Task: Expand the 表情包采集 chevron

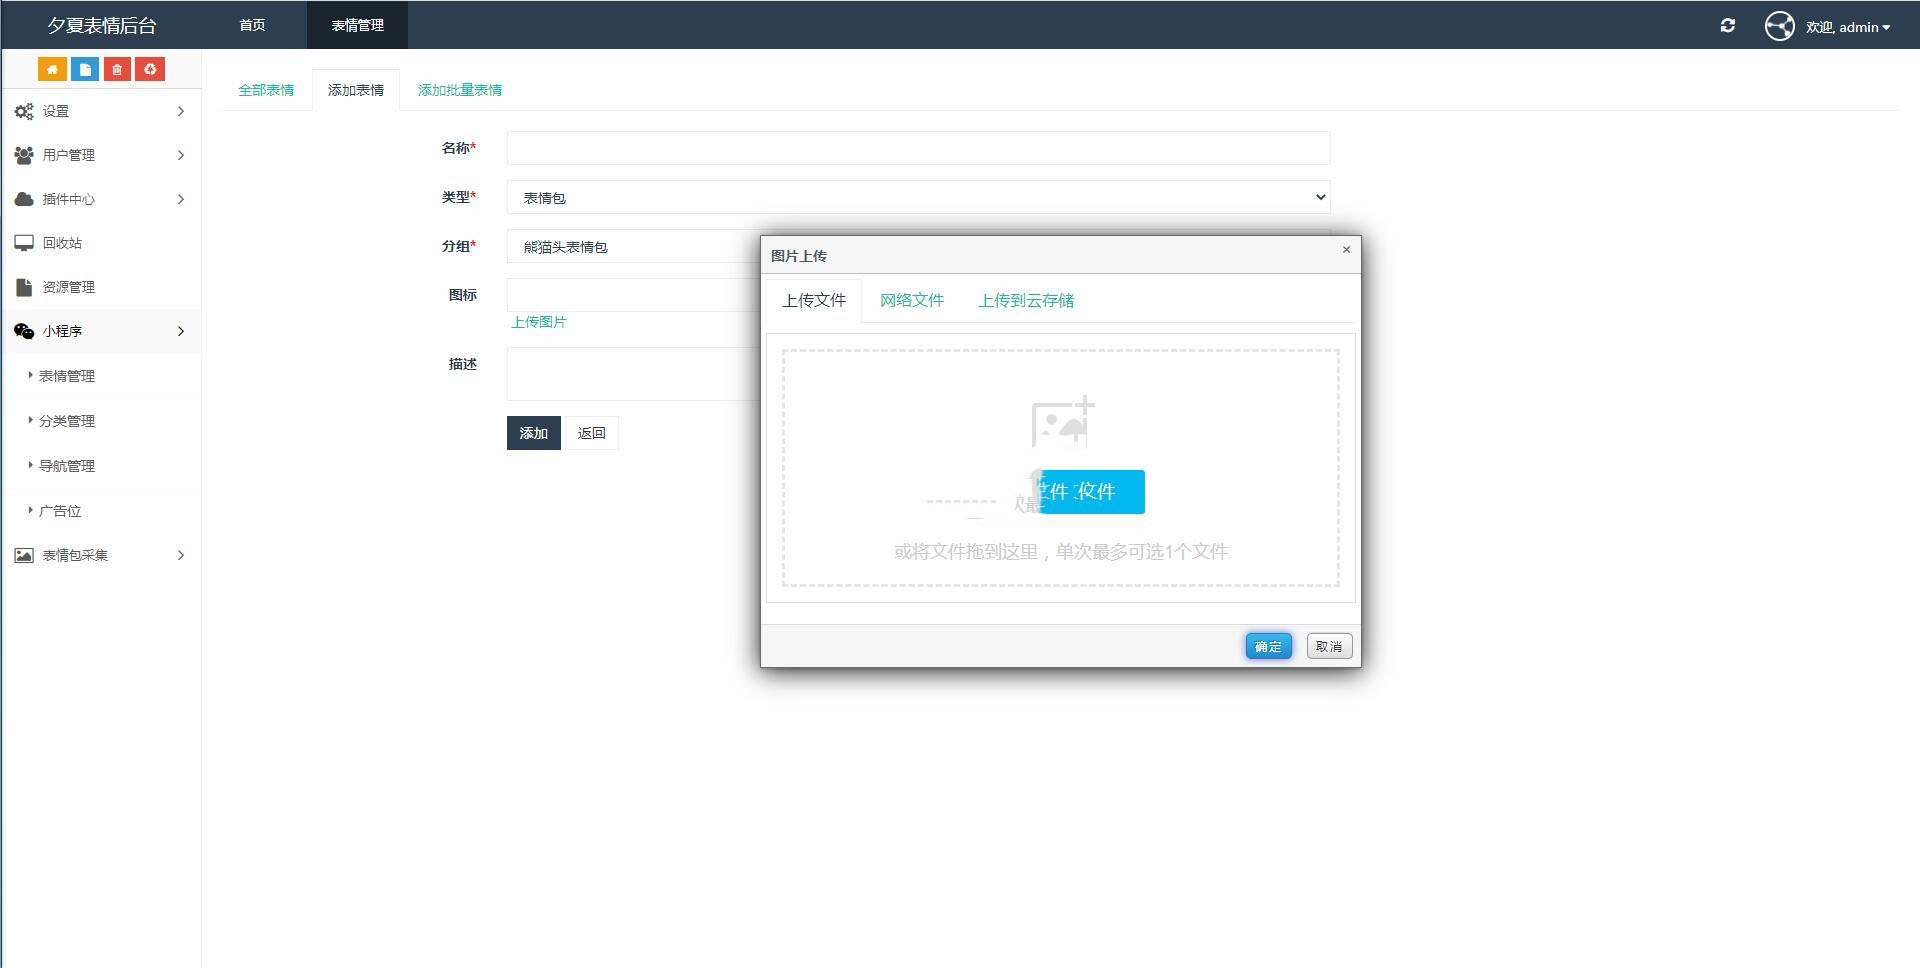Action: [x=181, y=555]
